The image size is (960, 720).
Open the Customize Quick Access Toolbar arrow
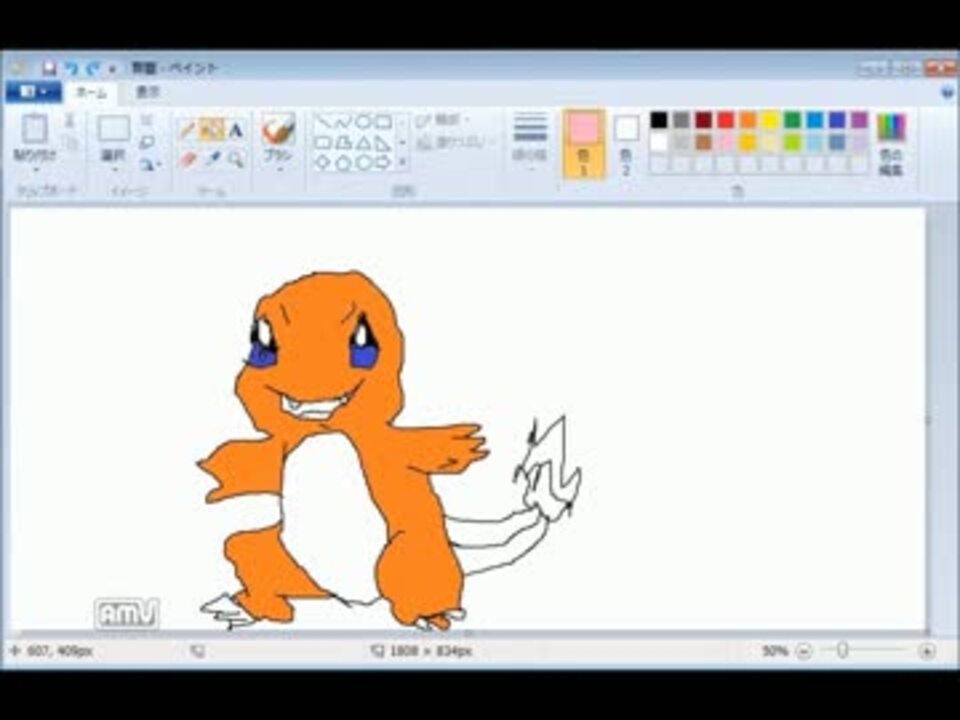click(112, 69)
